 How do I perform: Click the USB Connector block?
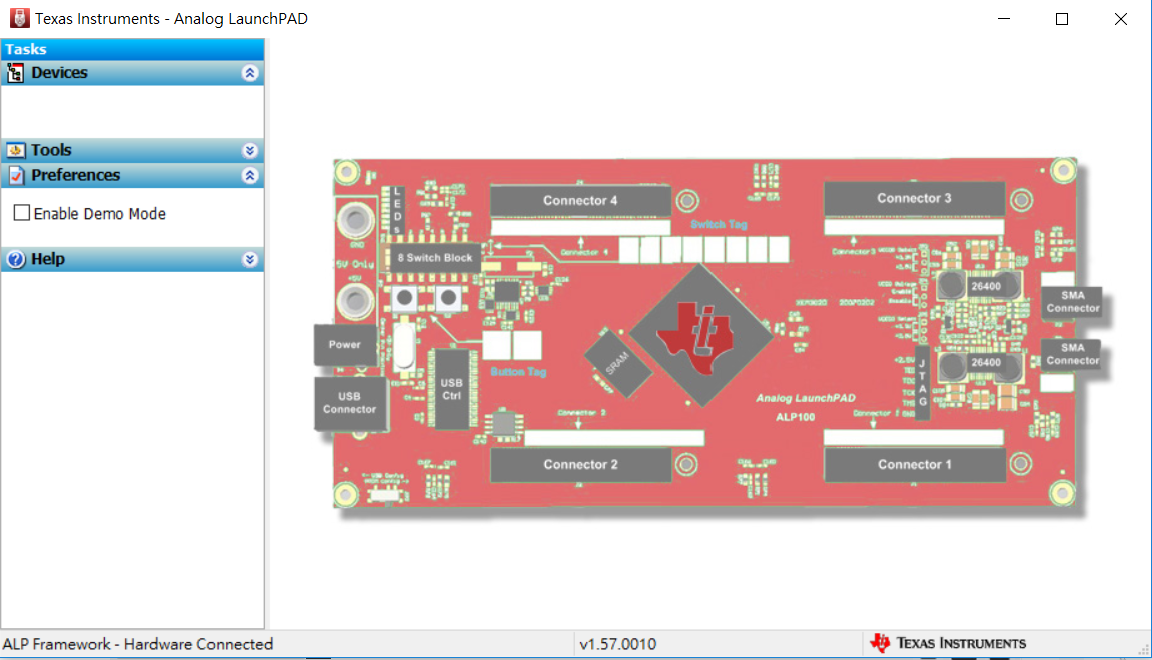click(350, 403)
